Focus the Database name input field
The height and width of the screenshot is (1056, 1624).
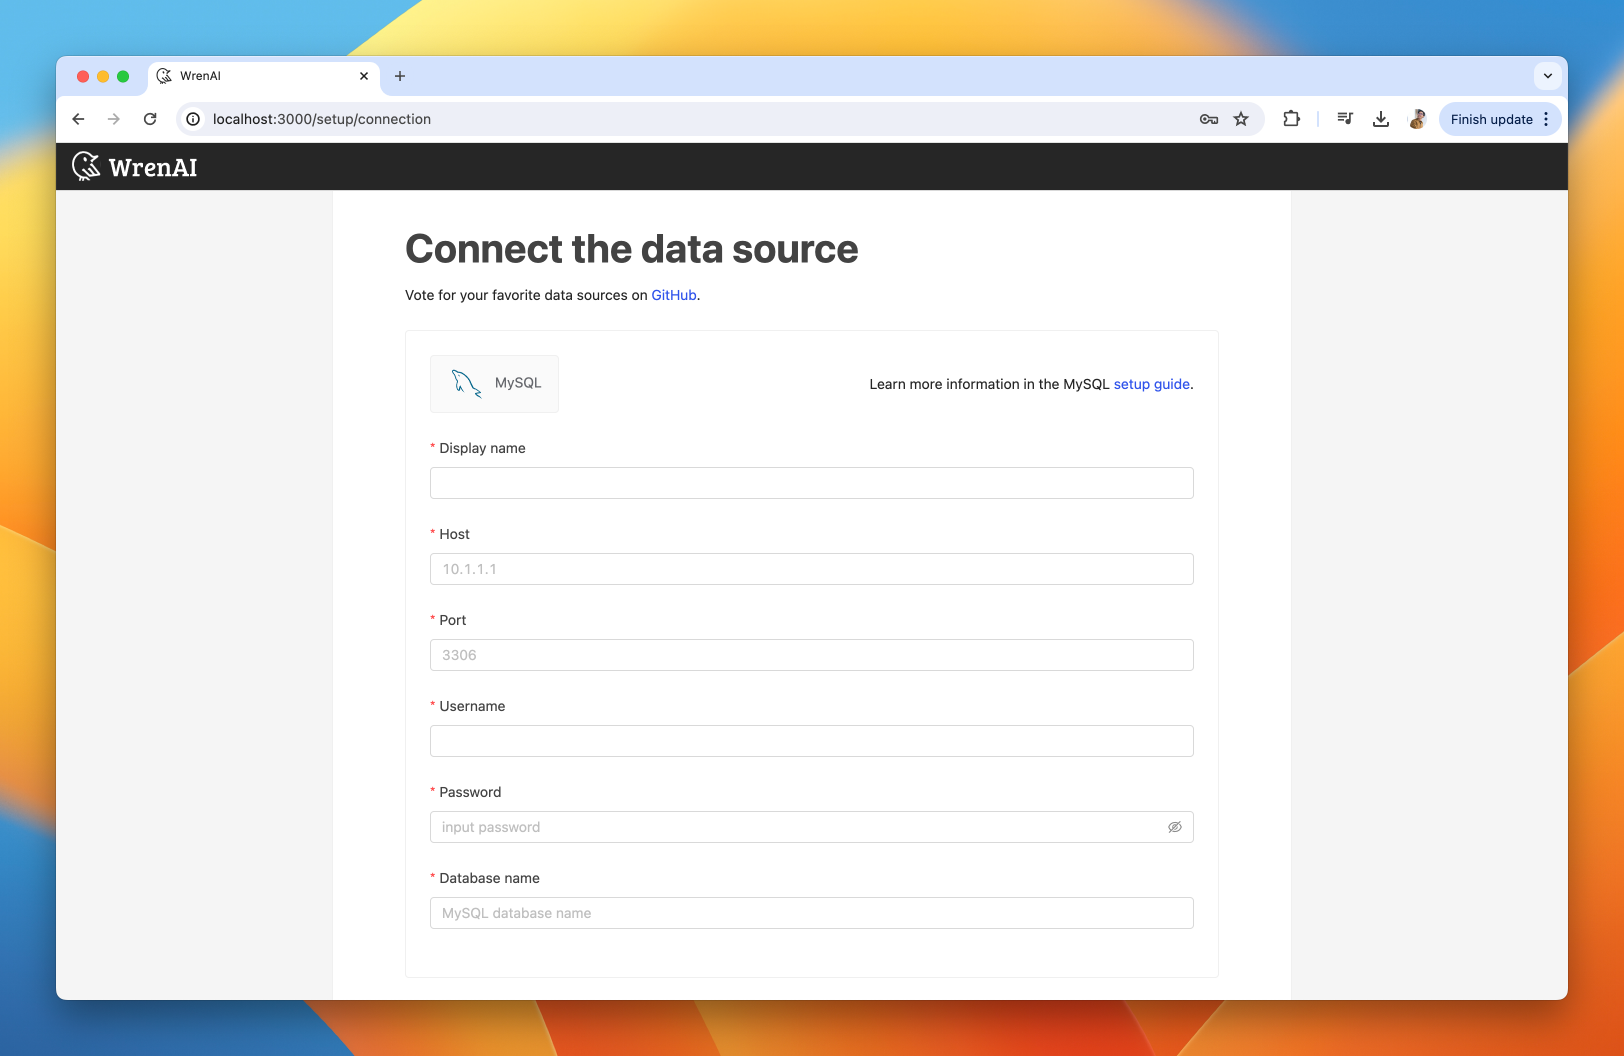pos(812,913)
